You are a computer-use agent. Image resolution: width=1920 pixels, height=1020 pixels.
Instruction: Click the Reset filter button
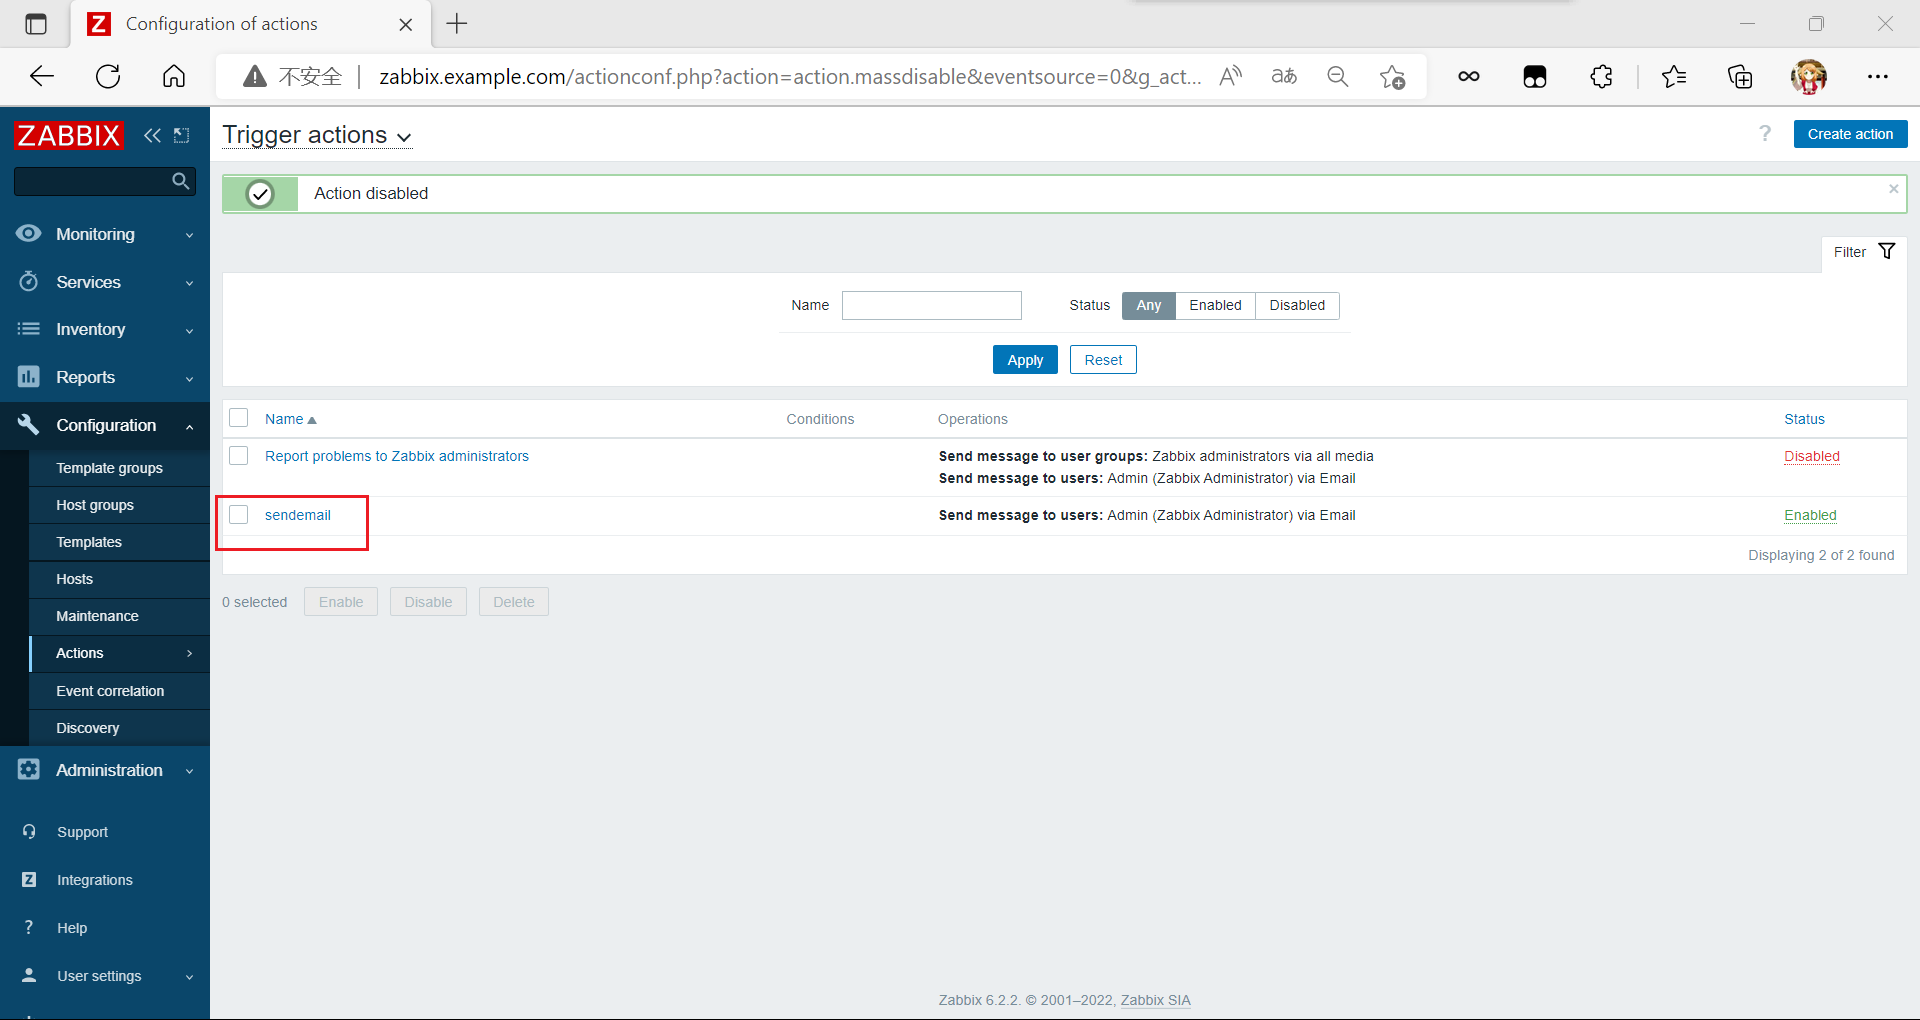coord(1103,359)
